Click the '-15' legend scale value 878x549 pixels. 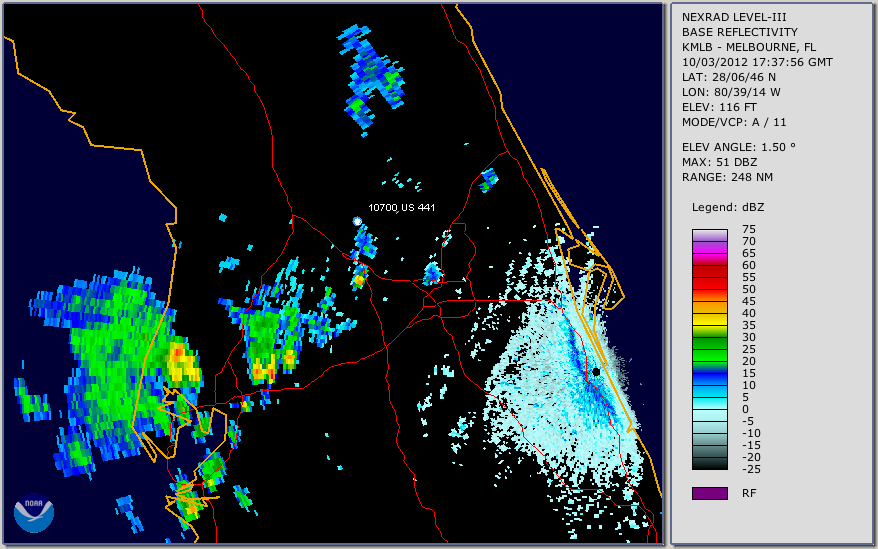[x=751, y=445]
